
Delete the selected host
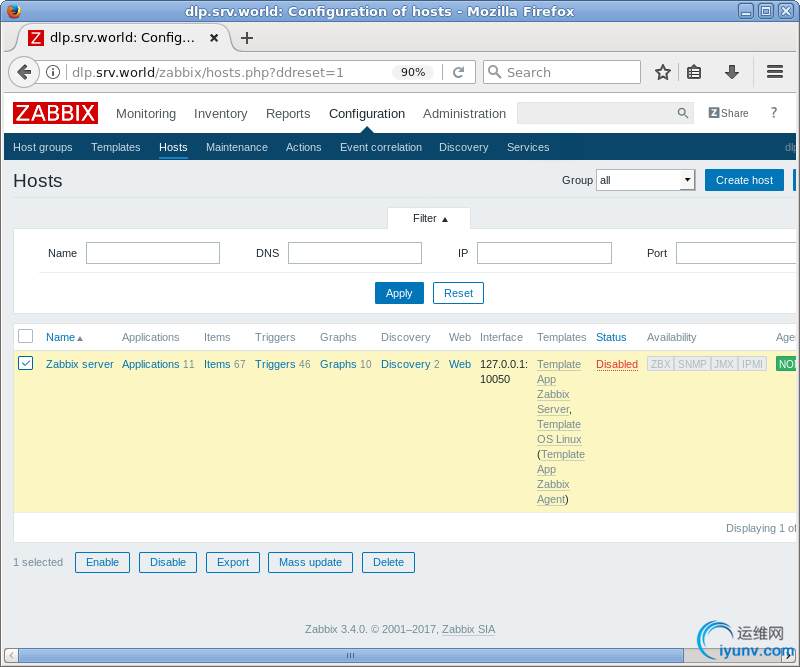point(388,562)
